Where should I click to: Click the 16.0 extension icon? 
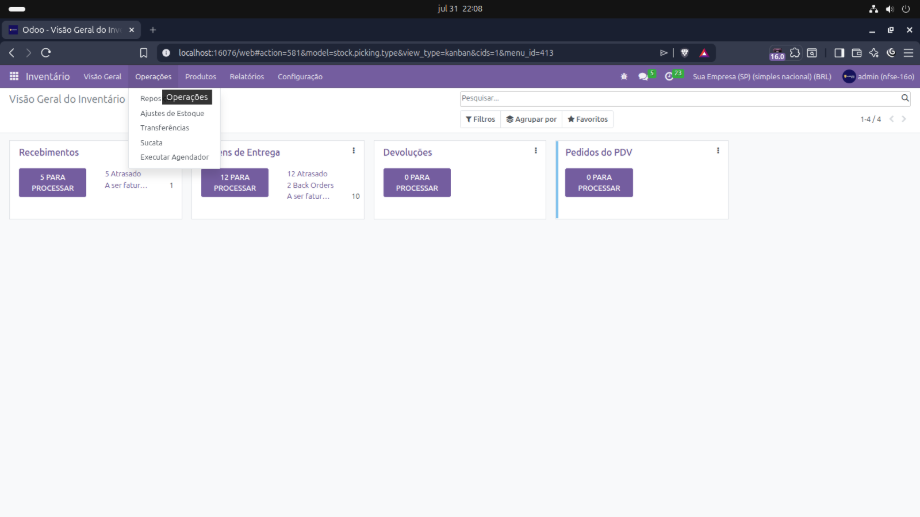[777, 53]
